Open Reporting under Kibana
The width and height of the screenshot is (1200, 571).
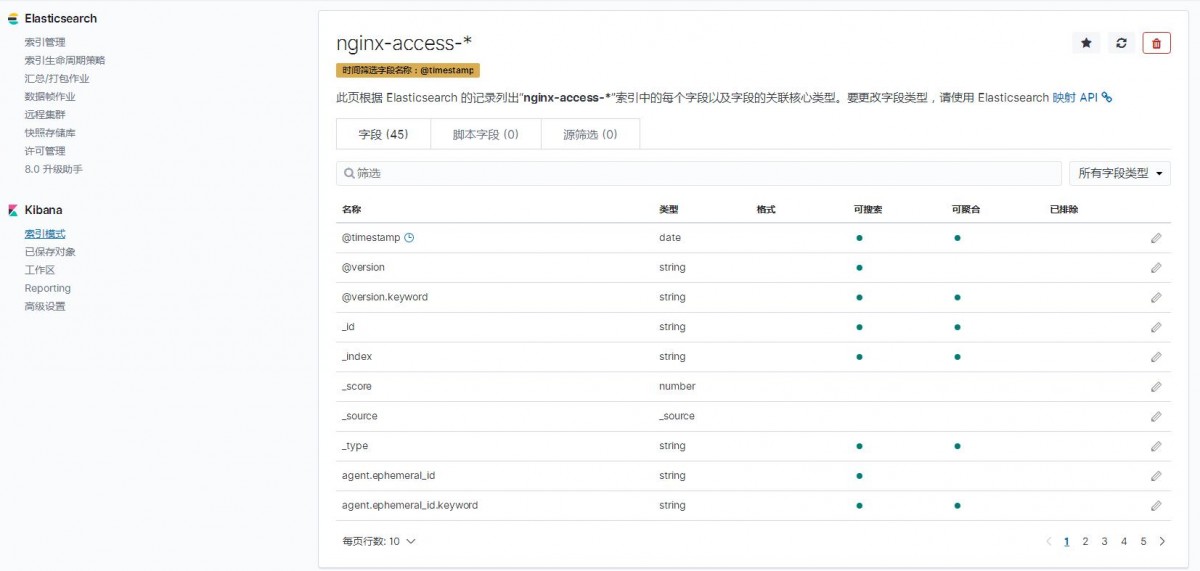coord(48,288)
